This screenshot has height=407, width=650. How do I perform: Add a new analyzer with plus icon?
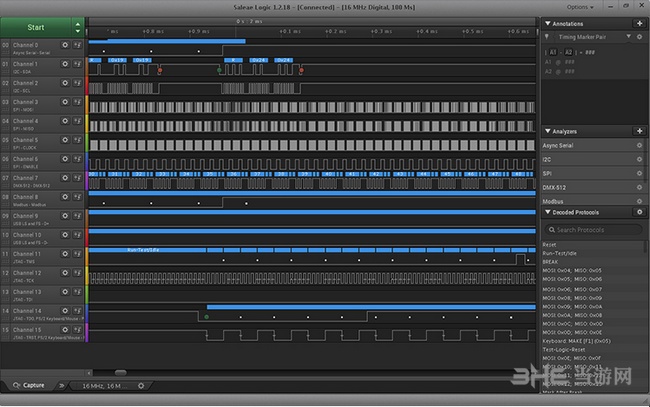[x=638, y=131]
